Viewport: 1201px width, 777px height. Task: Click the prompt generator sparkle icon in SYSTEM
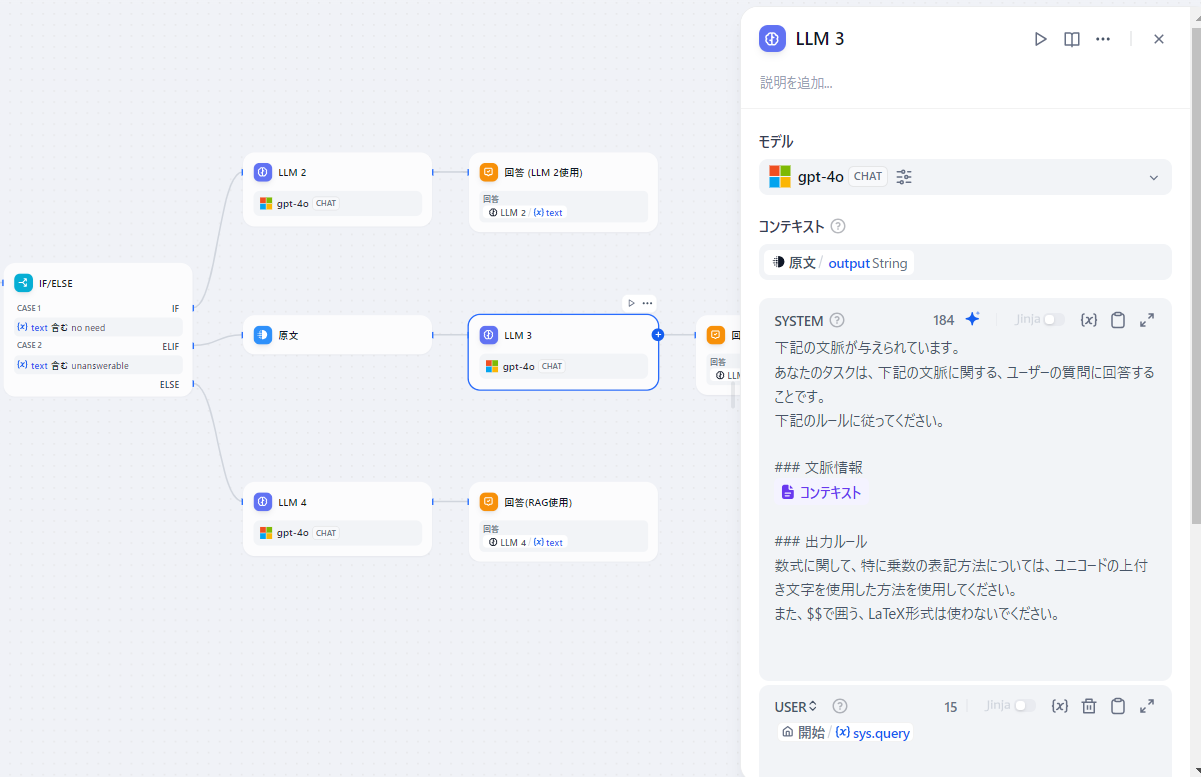point(972,320)
